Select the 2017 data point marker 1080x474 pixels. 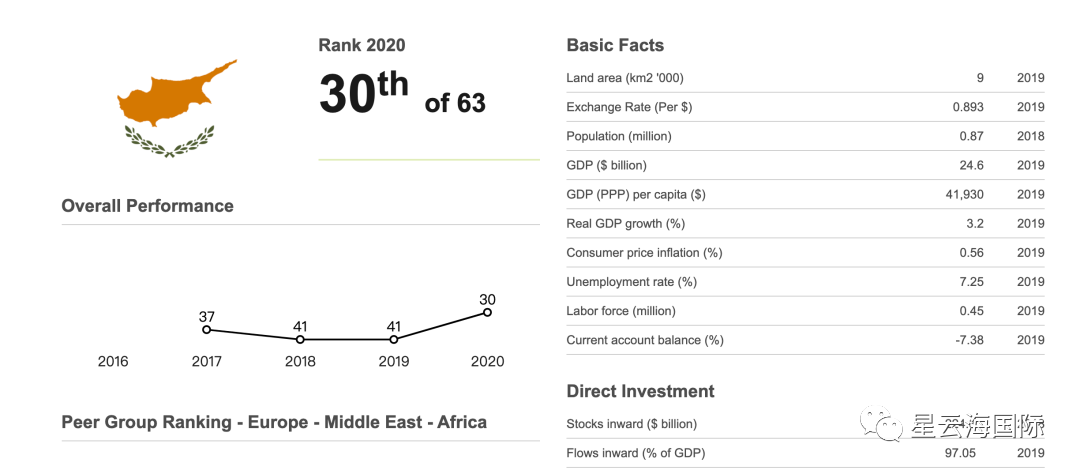coord(207,330)
